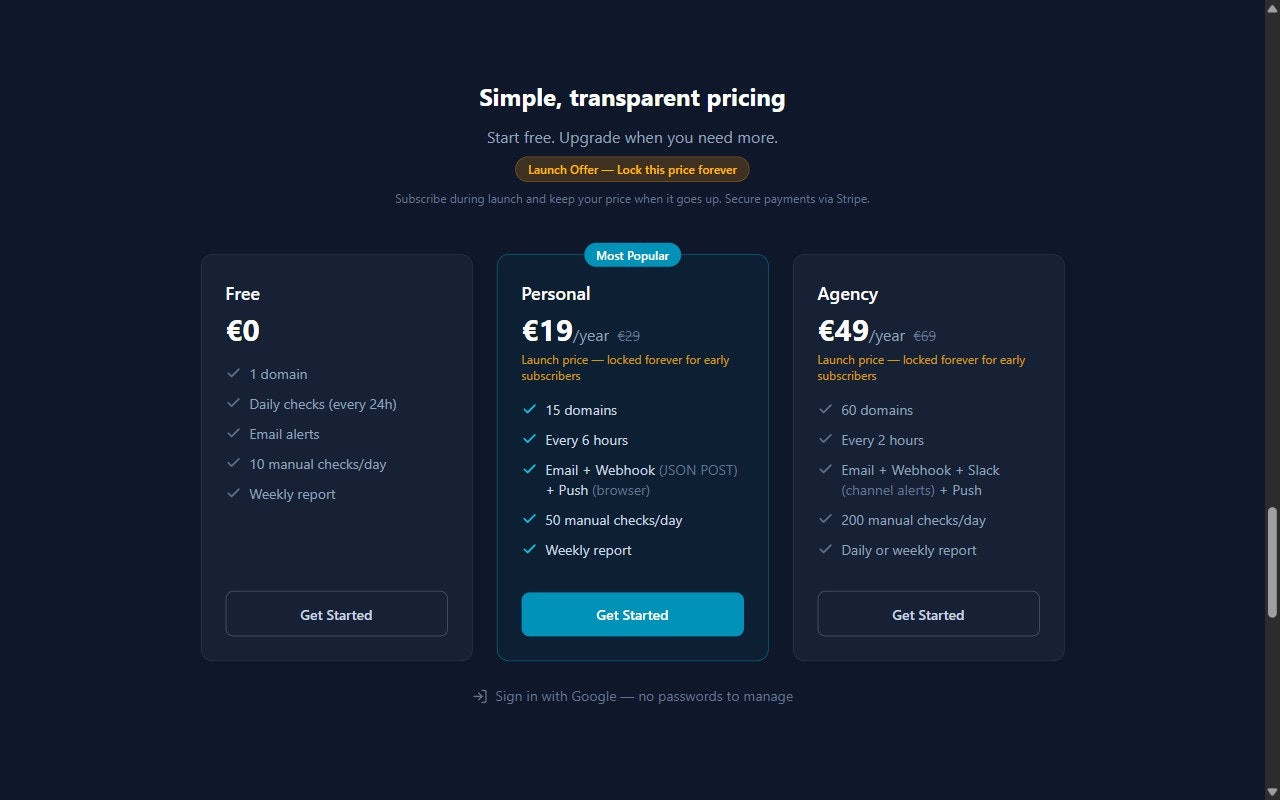Viewport: 1280px width, 800px height.
Task: Click the checkmark beside "Daily or weekly report"
Action: click(825, 550)
